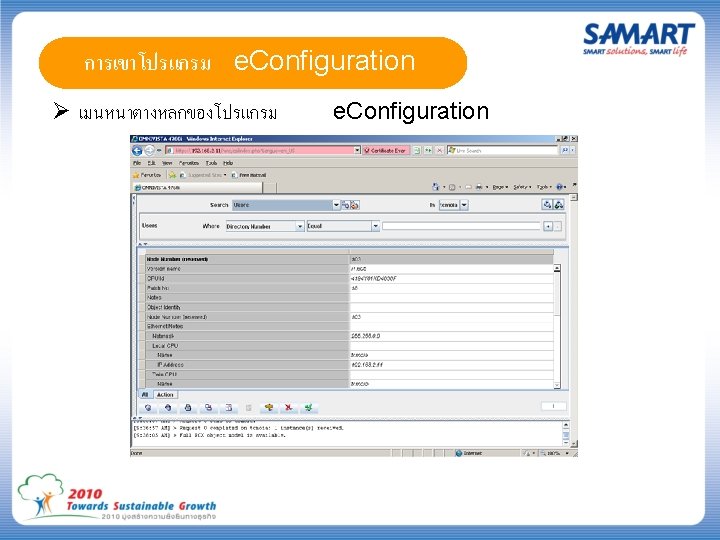Click the page number field beside action toolbar
Viewport: 720px width, 540px height.
(x=554, y=406)
